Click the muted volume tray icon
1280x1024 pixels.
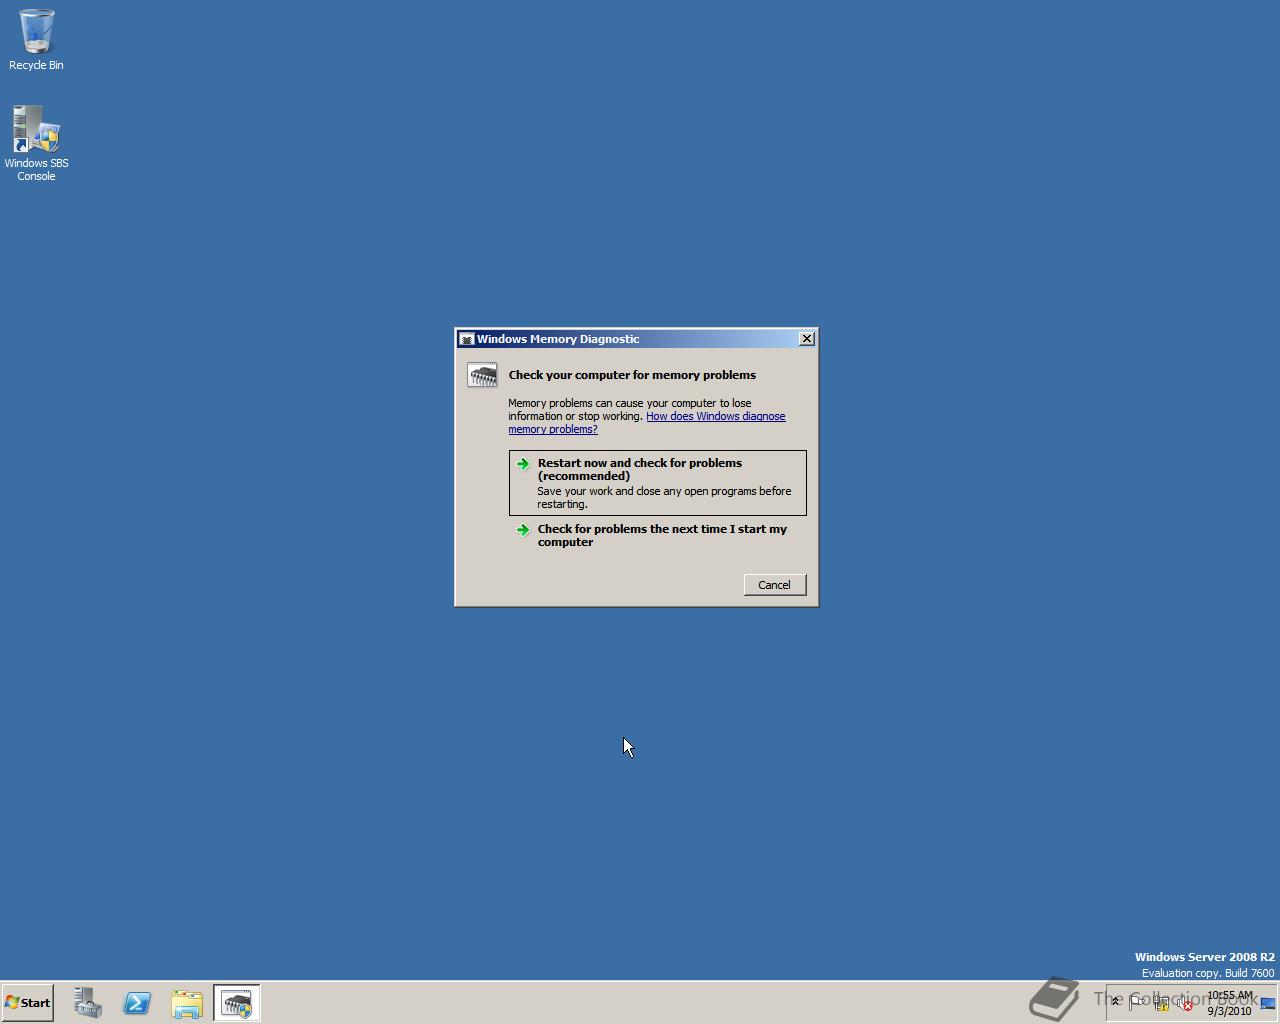[x=1185, y=1003]
